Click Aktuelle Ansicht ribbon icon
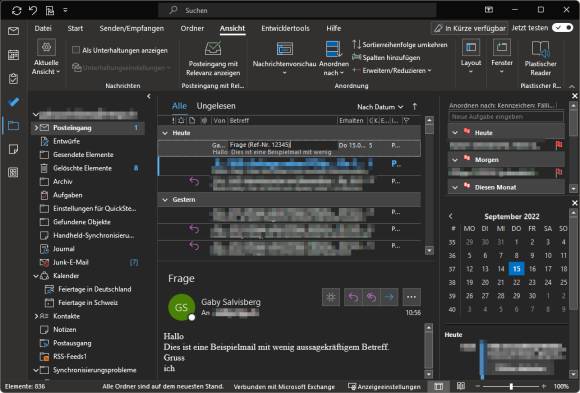This screenshot has width=580, height=393. click(46, 47)
